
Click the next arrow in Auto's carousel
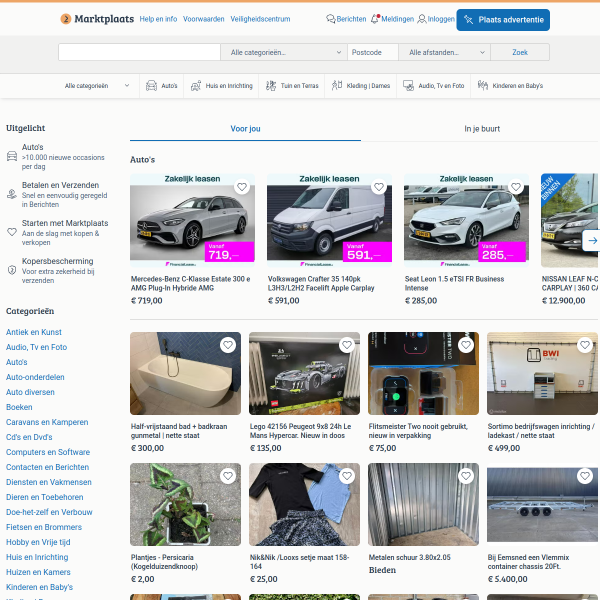(591, 240)
